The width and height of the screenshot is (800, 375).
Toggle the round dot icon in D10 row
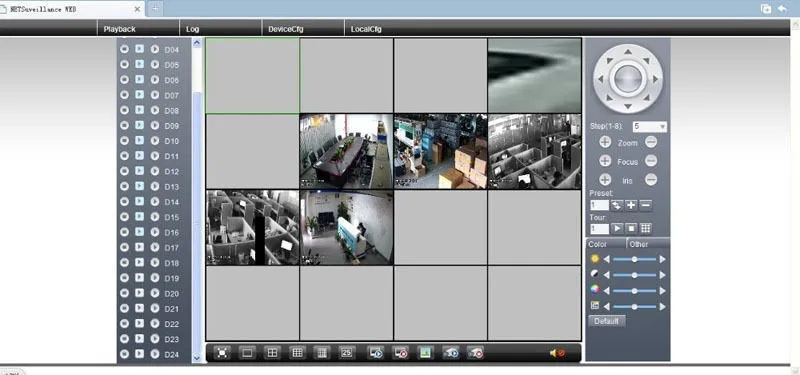pos(124,140)
